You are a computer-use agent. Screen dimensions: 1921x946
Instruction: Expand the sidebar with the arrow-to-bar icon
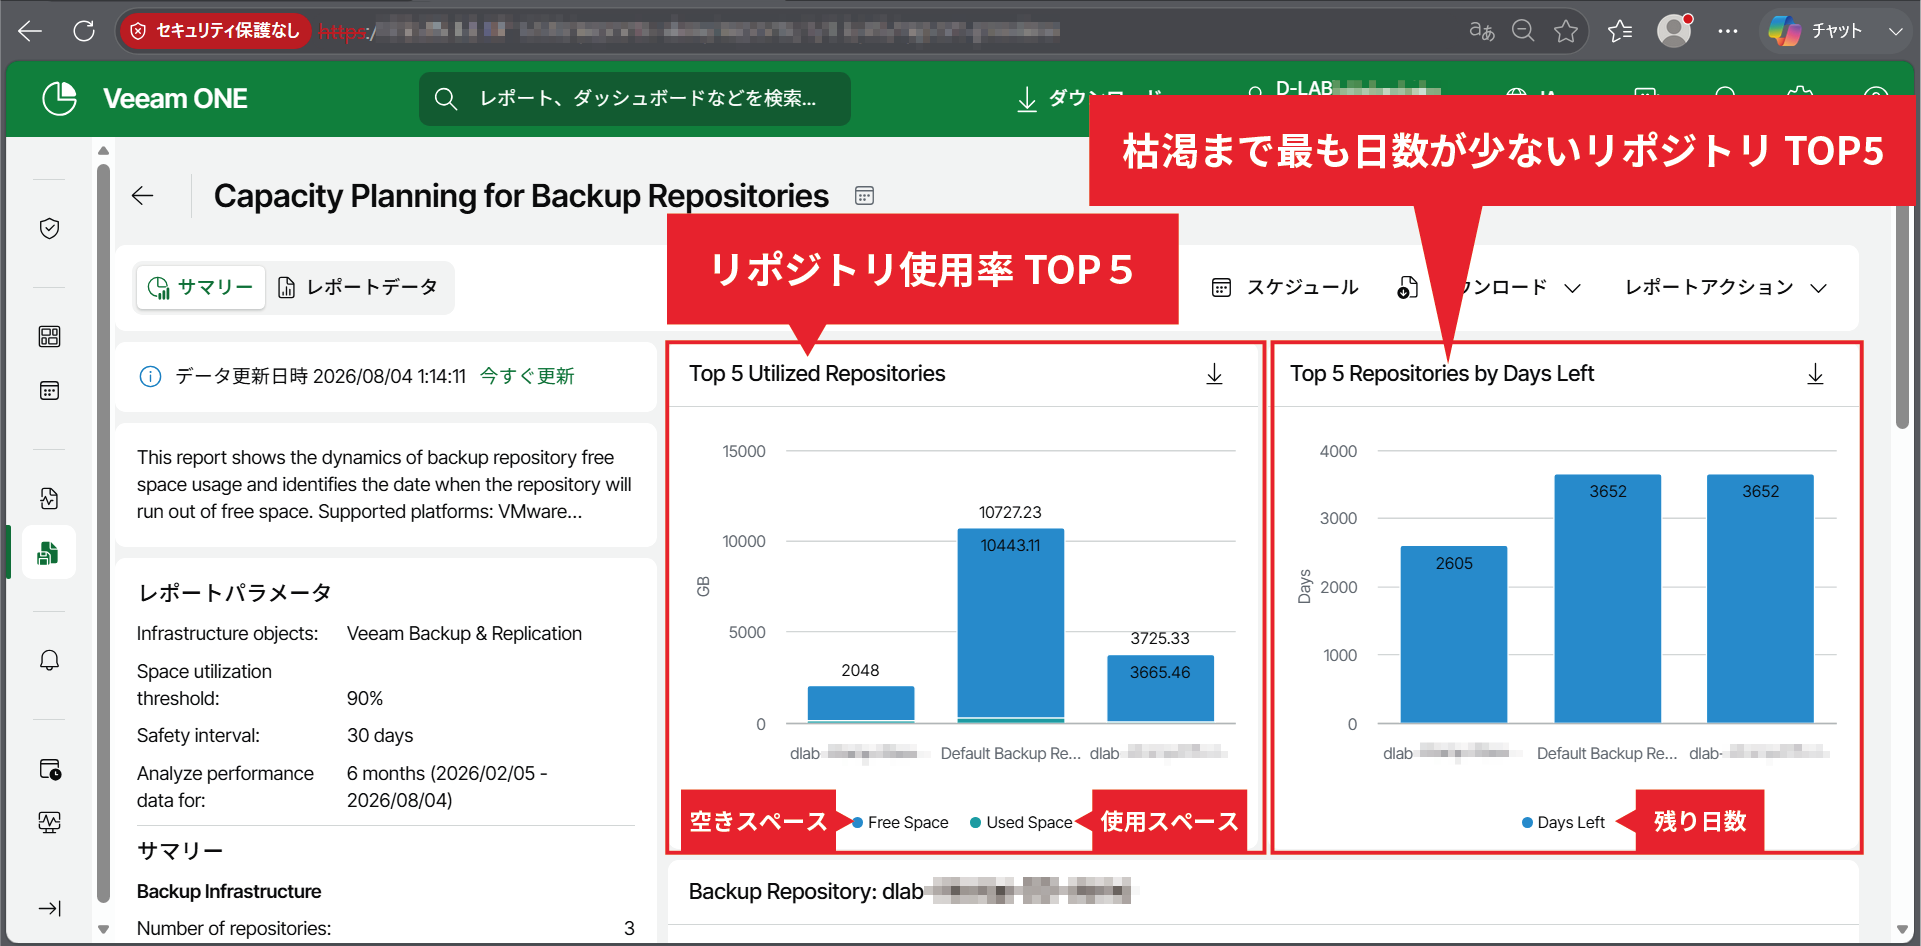tap(49, 908)
